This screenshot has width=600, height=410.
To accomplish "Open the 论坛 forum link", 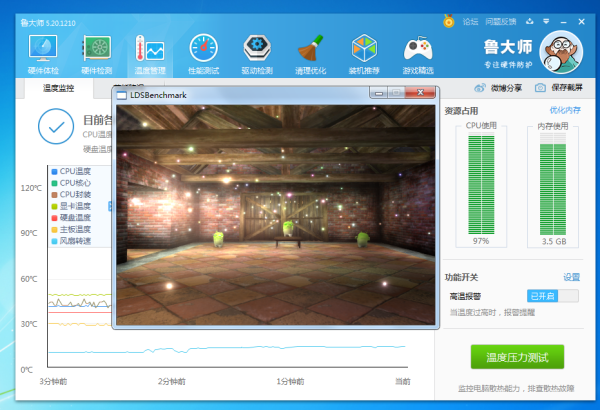I will point(470,22).
